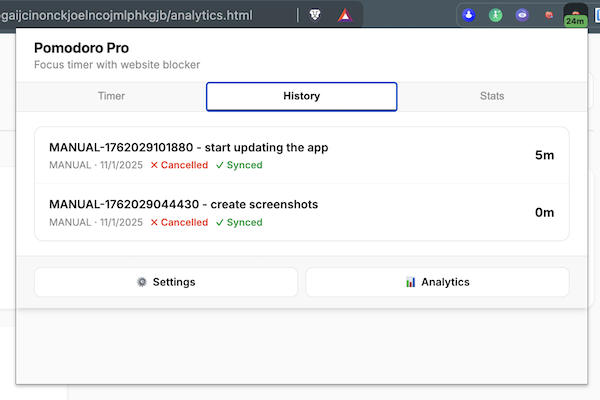600x400 pixels.
Task: Click the green round extension icon
Action: coord(496,15)
